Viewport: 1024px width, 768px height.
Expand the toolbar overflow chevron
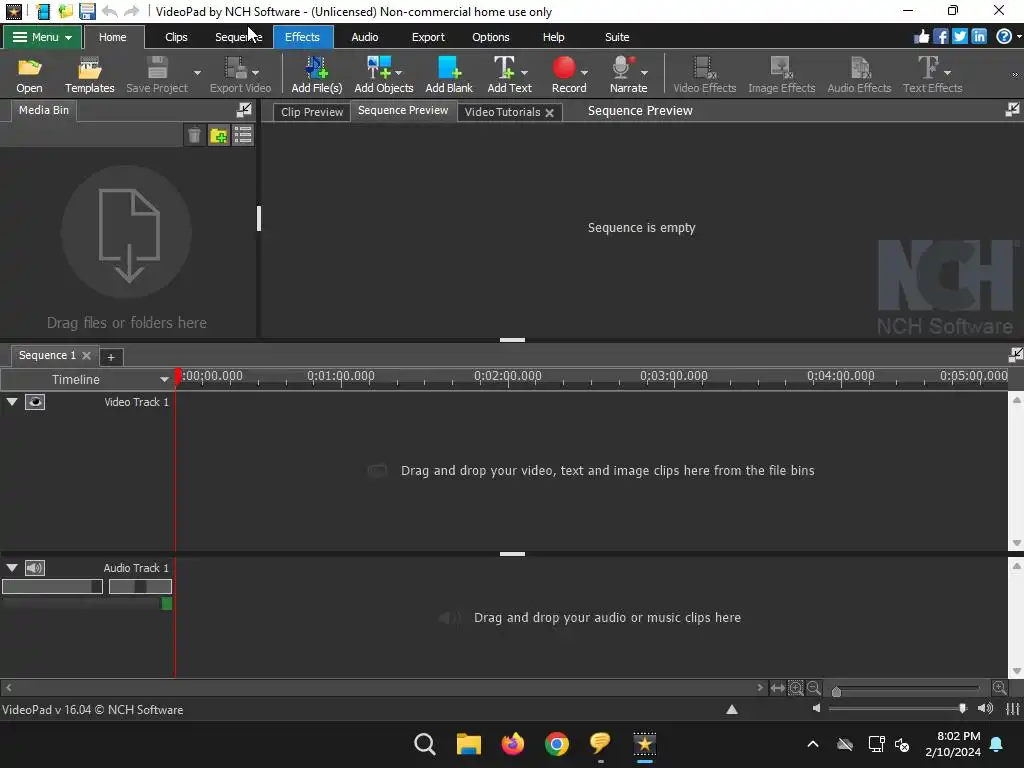pos(1015,74)
